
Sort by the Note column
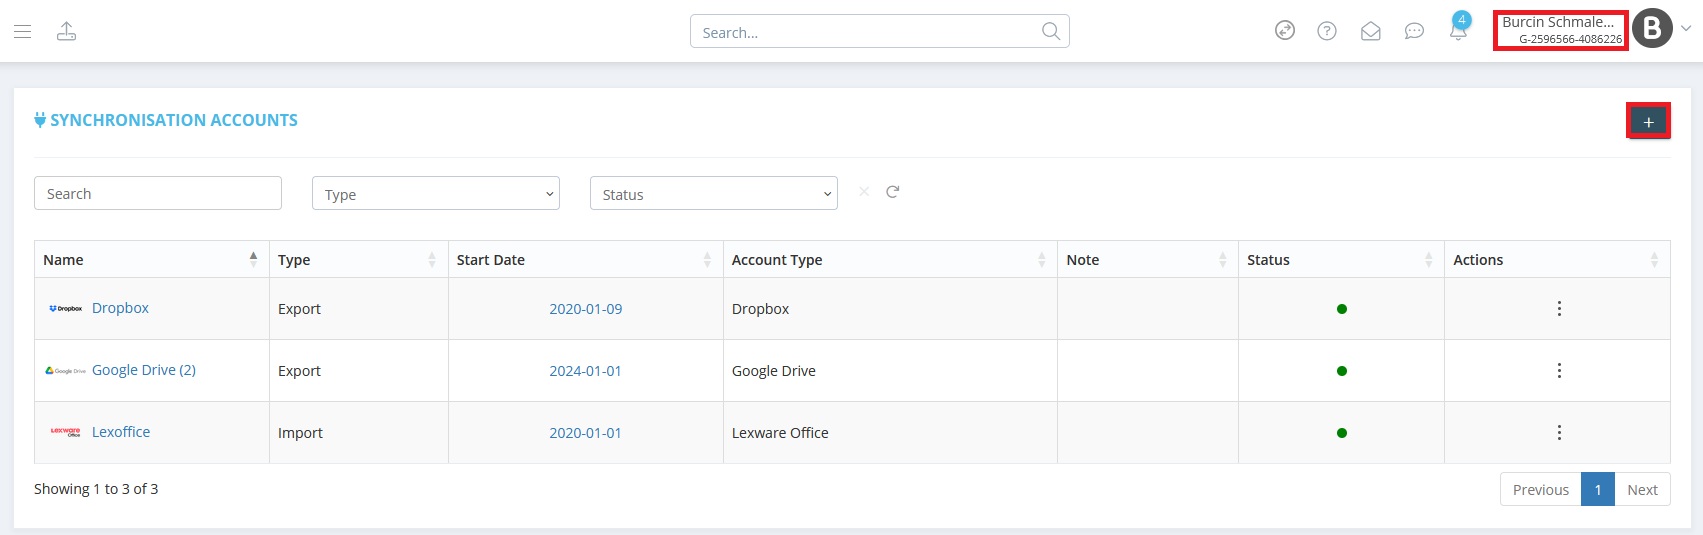pyautogui.click(x=1148, y=259)
